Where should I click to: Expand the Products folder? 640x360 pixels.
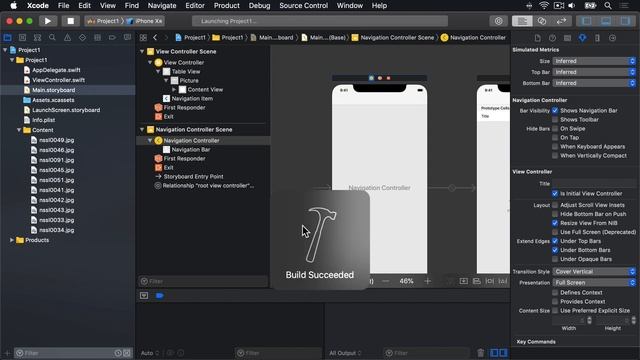(12, 240)
